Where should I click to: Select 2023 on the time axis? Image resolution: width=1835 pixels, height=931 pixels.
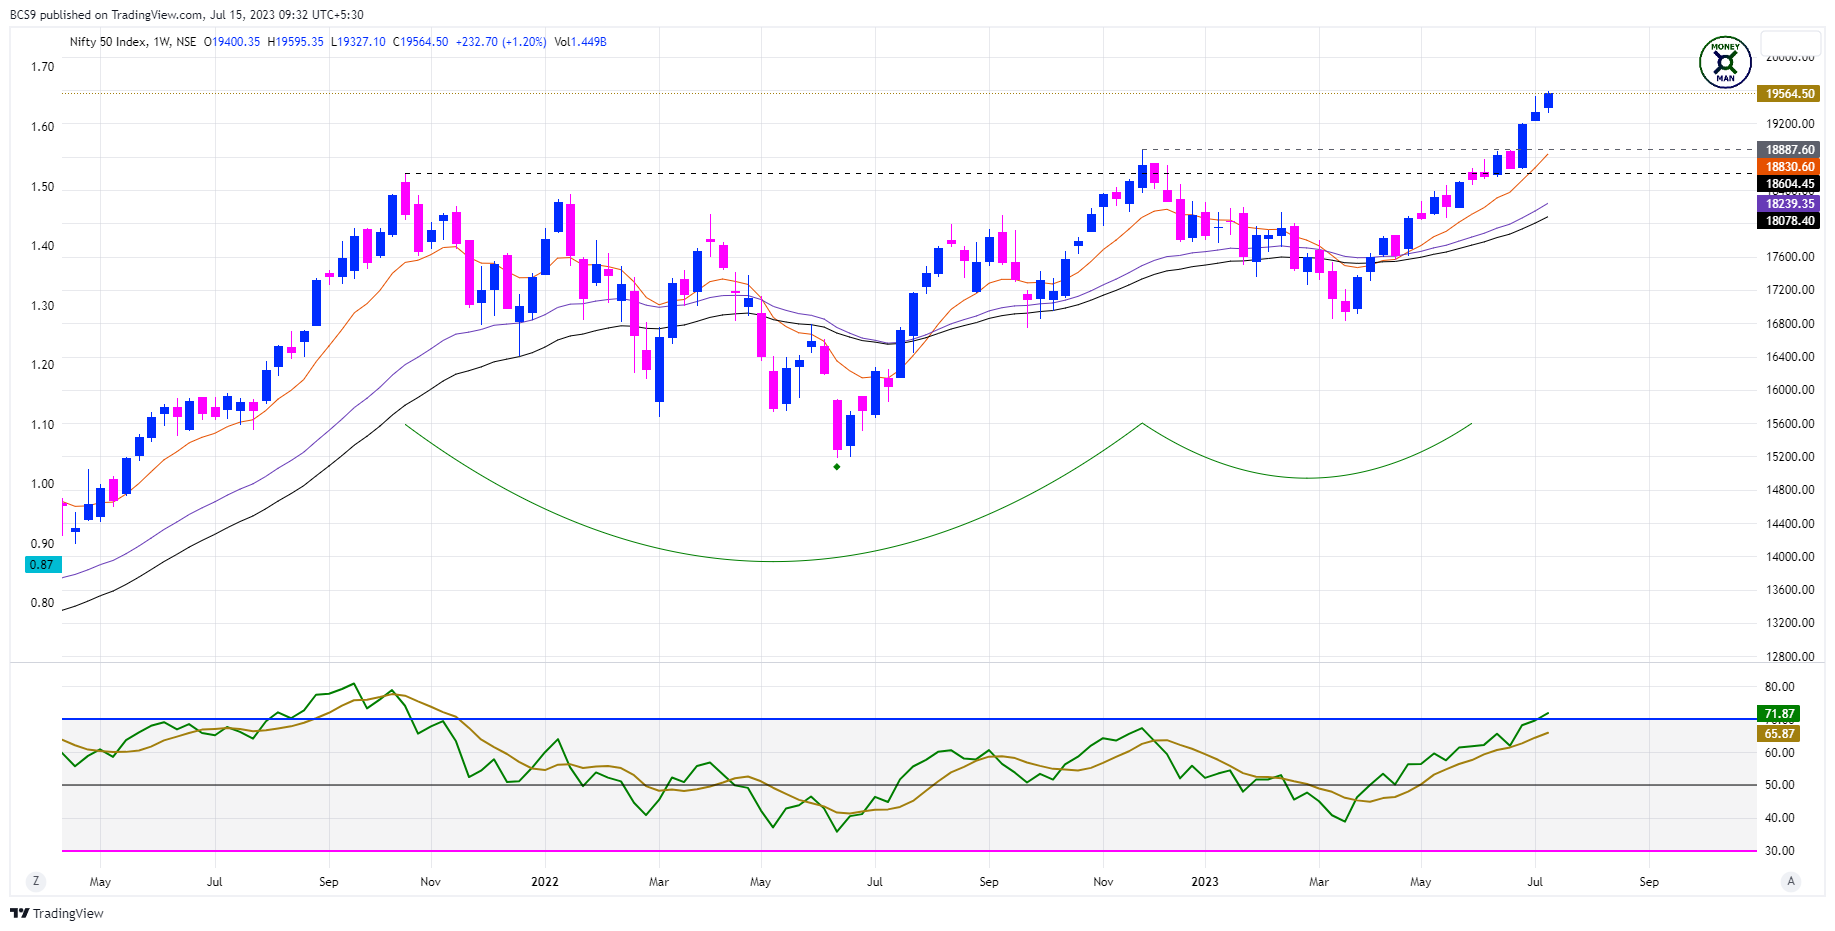click(1204, 882)
